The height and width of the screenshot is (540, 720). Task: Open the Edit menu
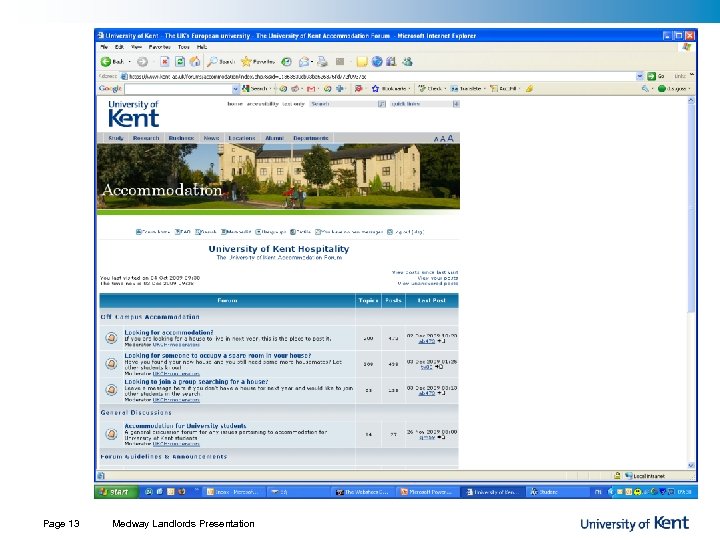tap(119, 47)
